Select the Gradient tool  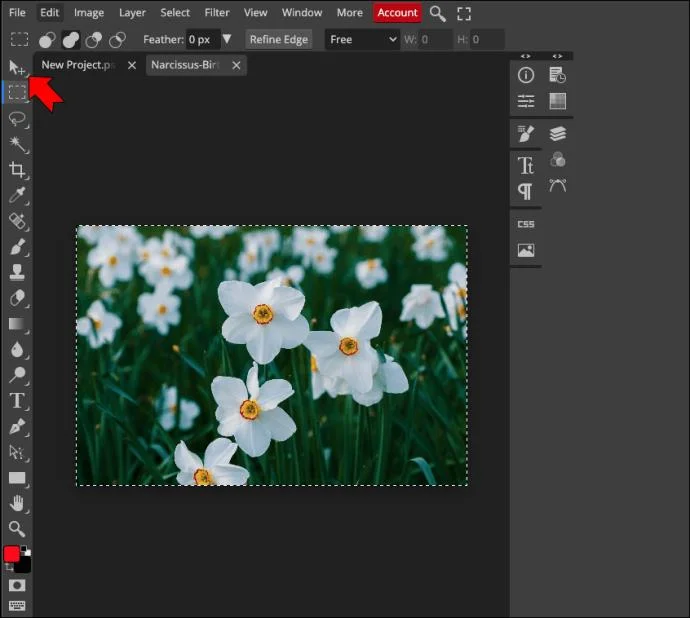point(17,324)
